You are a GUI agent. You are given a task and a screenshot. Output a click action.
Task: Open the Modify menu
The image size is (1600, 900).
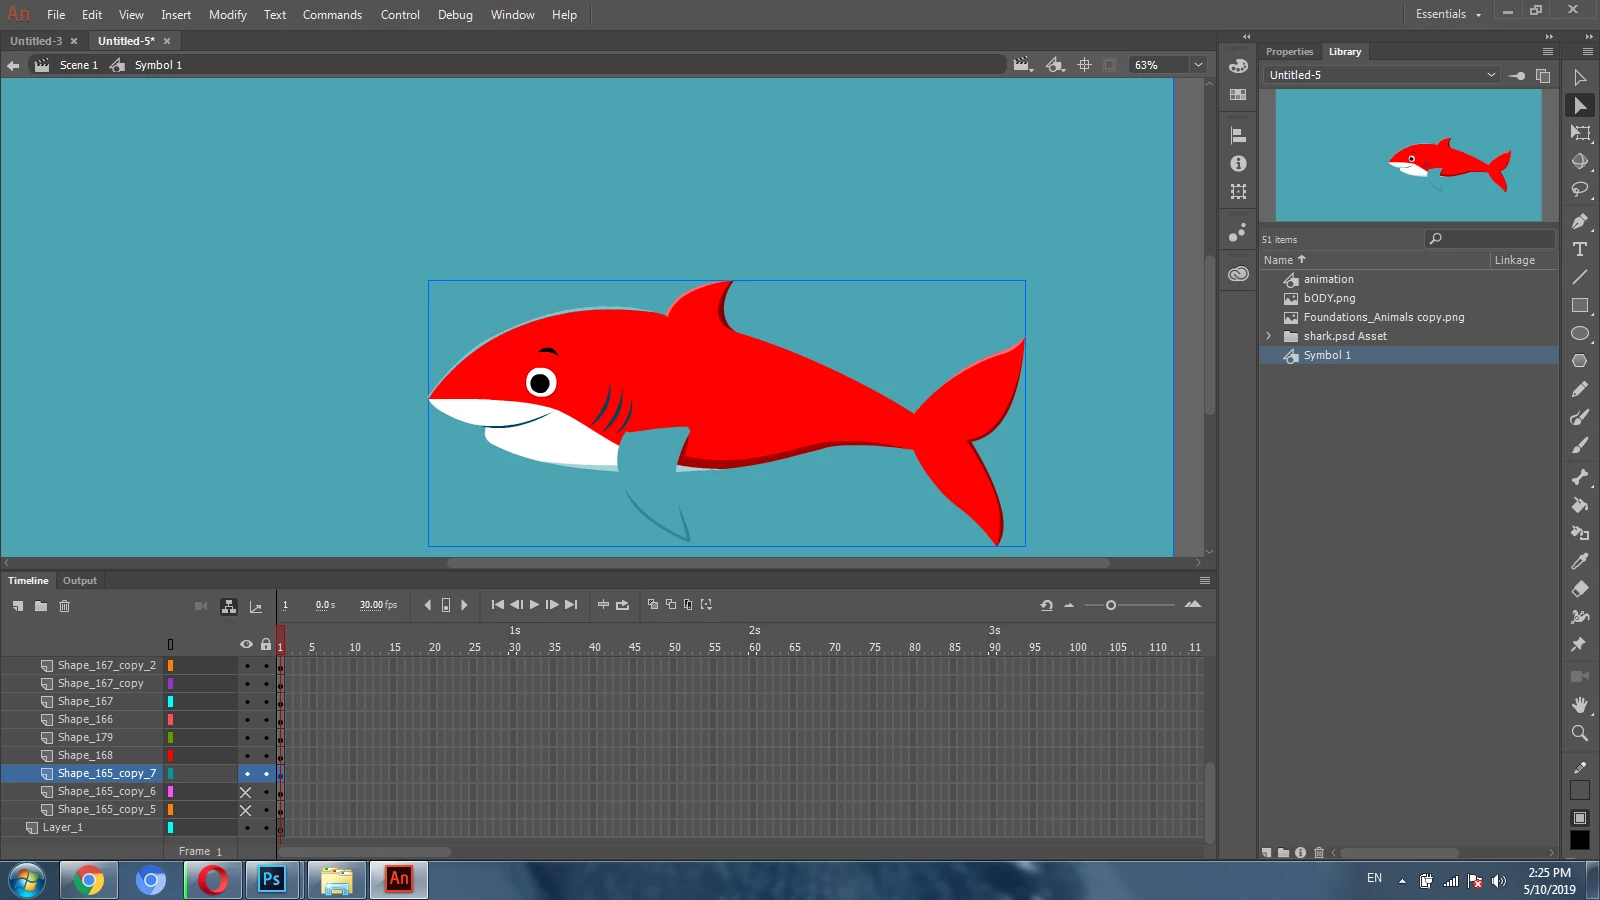point(227,15)
